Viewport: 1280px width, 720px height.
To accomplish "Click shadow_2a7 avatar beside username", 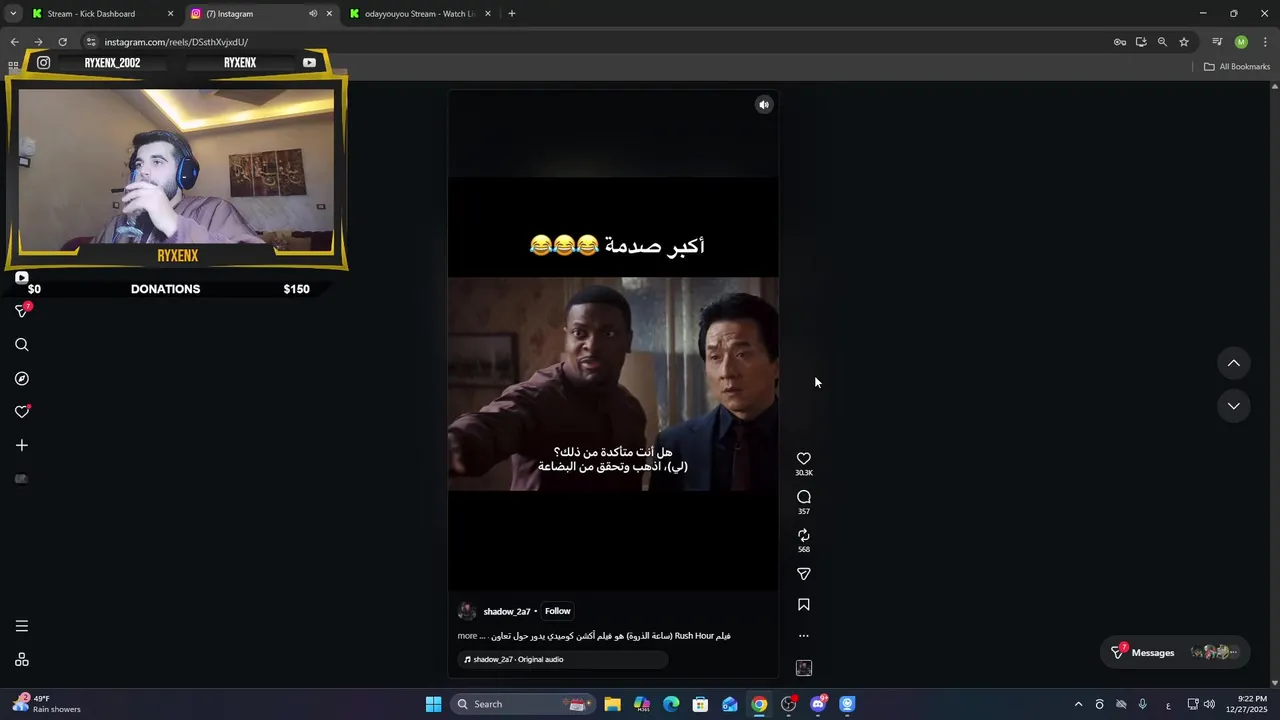I will [x=467, y=612].
